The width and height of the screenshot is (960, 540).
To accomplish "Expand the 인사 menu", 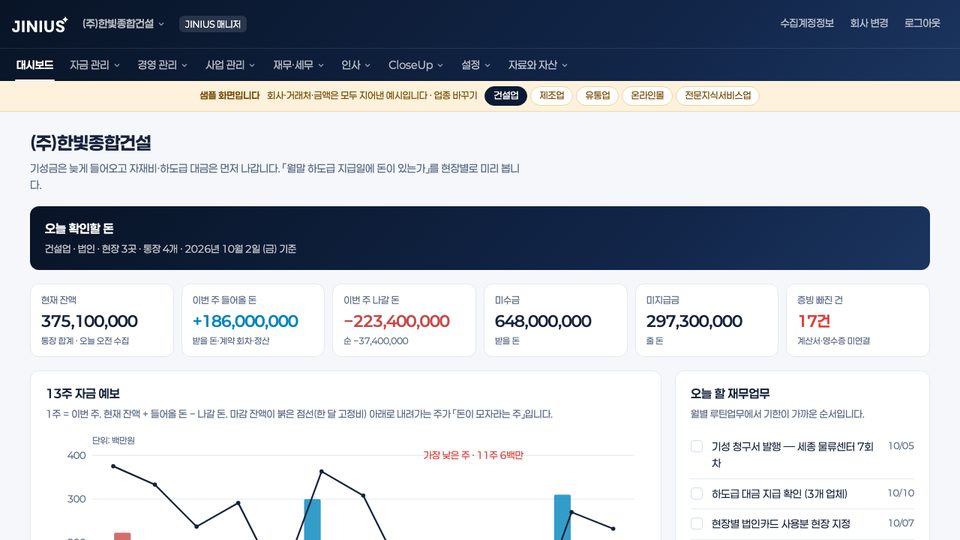I will 356,65.
